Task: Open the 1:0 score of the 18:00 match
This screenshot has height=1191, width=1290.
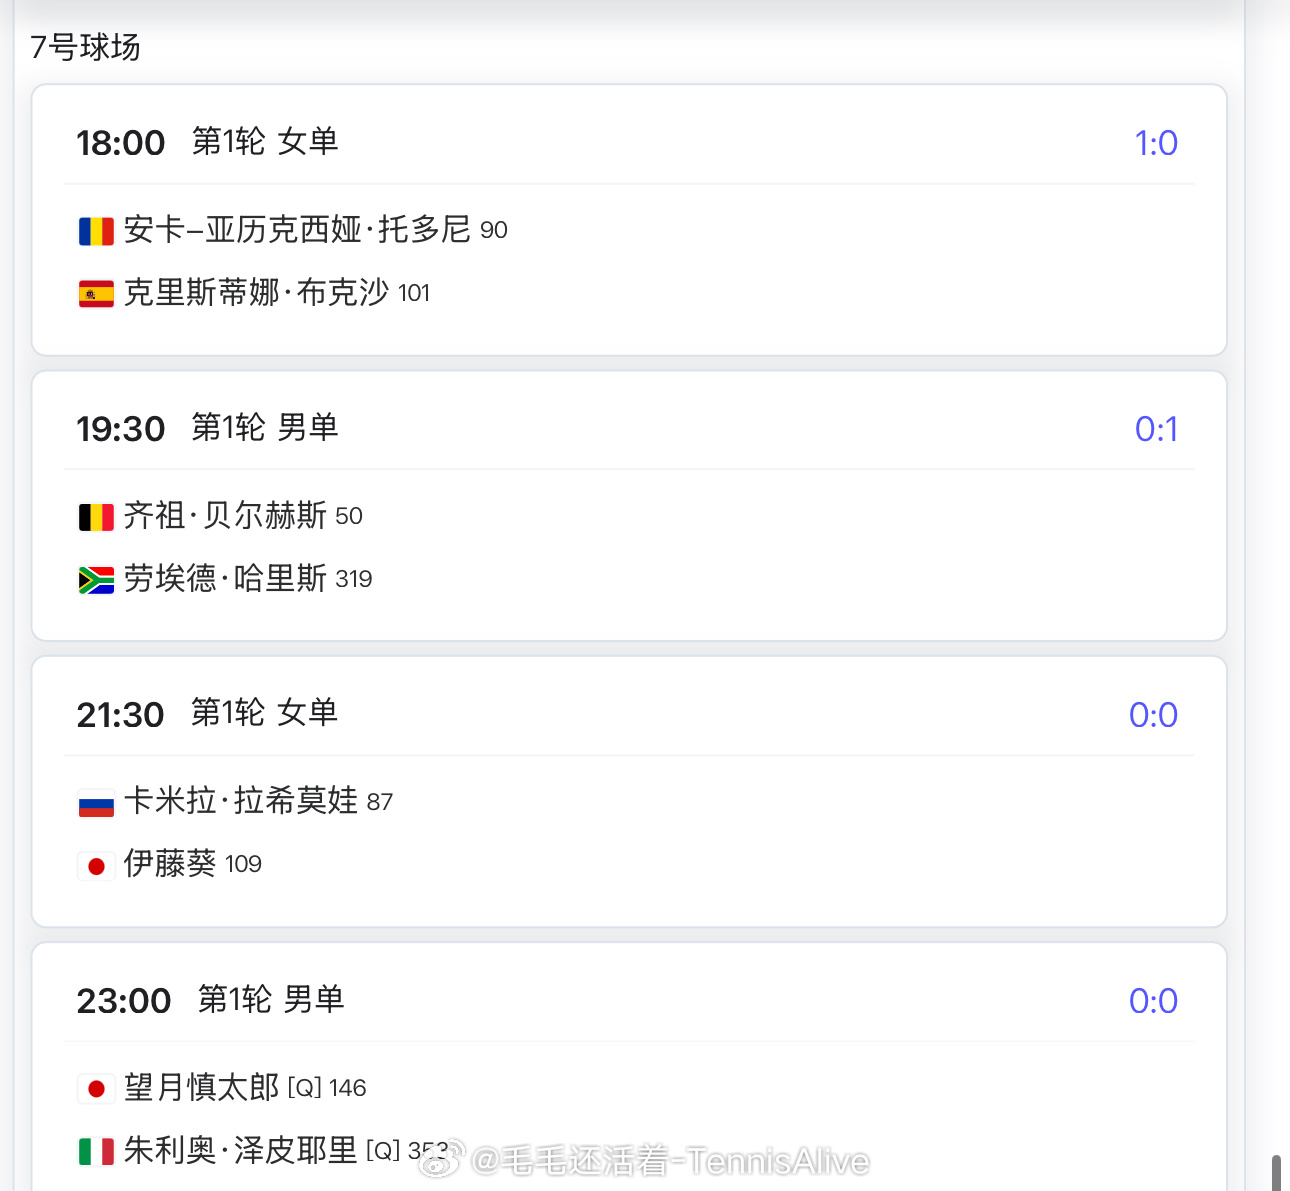Action: coord(1156,143)
